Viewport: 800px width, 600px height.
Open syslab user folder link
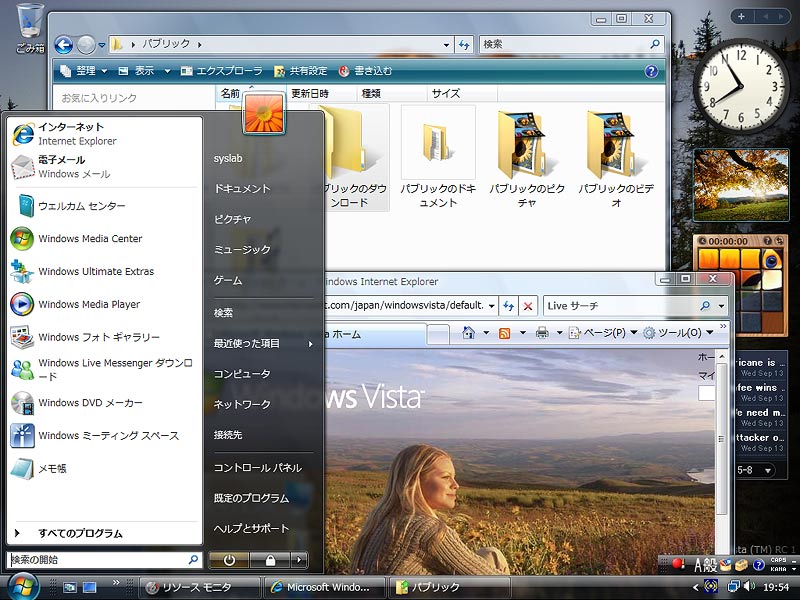click(x=228, y=159)
